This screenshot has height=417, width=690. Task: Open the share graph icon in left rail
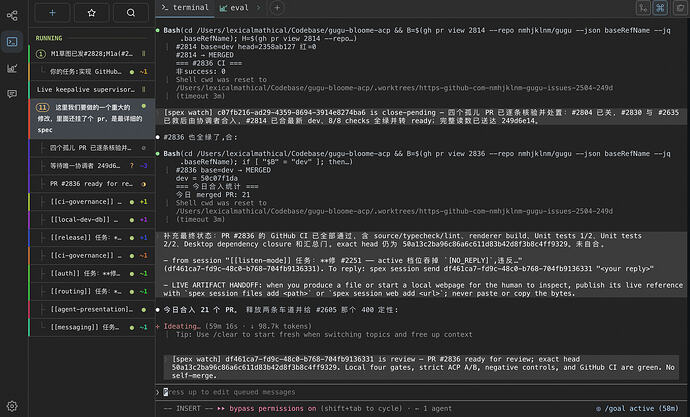[x=12, y=16]
